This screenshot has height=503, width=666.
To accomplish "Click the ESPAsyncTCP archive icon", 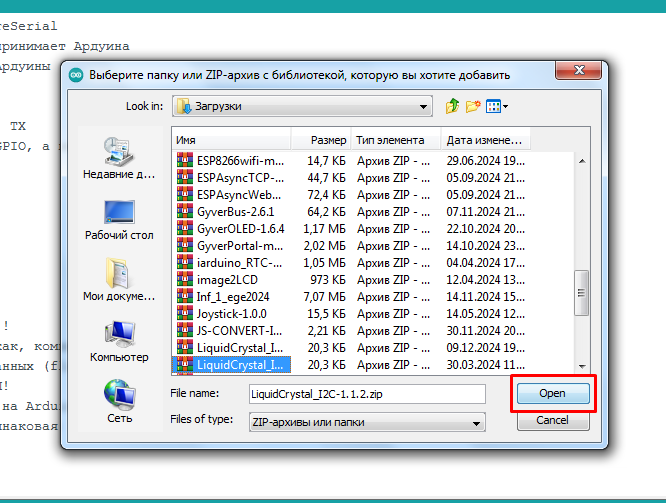I will pos(185,178).
